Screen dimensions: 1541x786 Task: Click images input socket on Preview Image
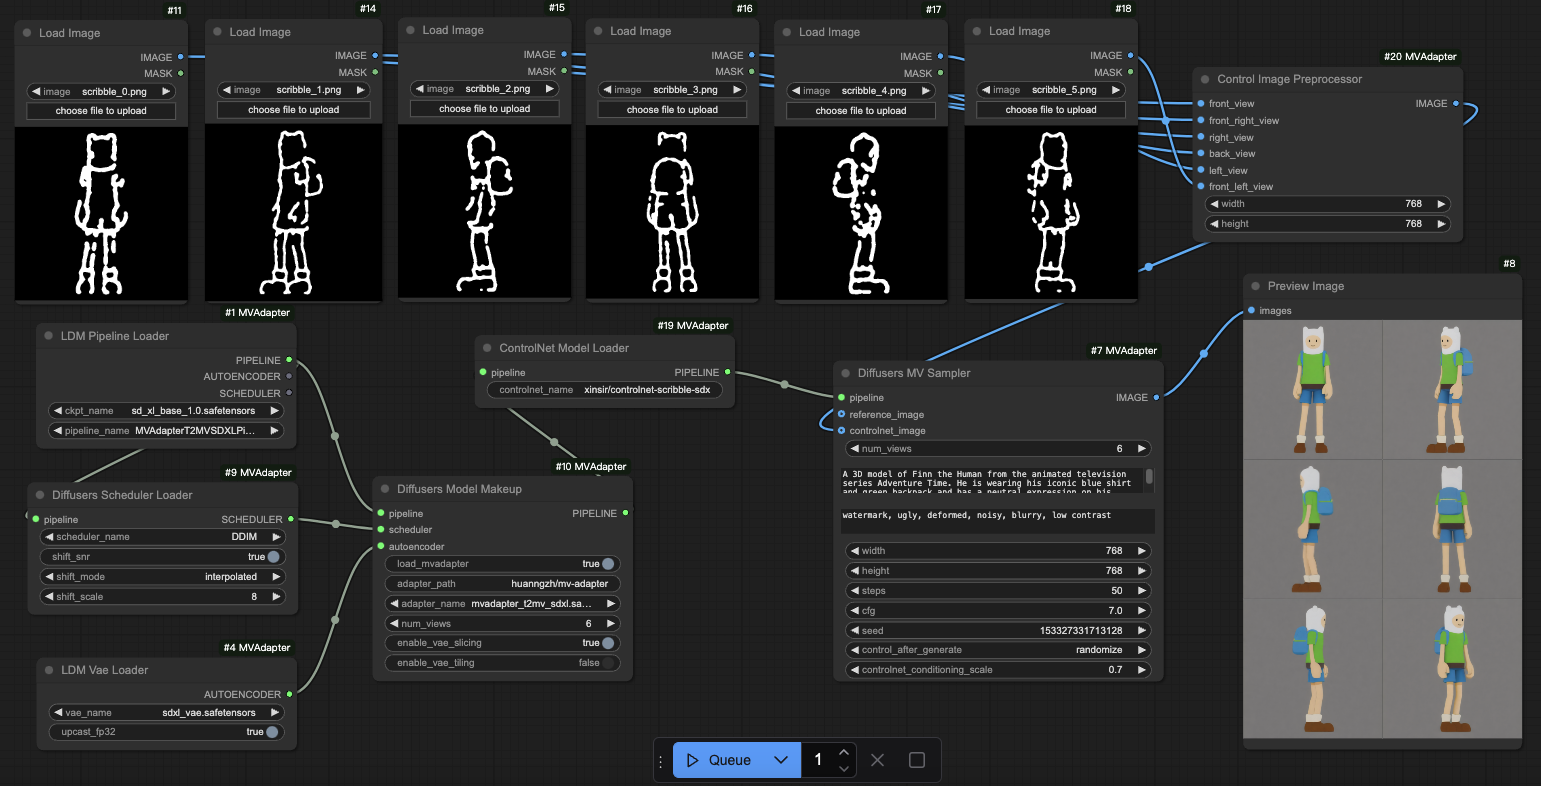[1251, 311]
